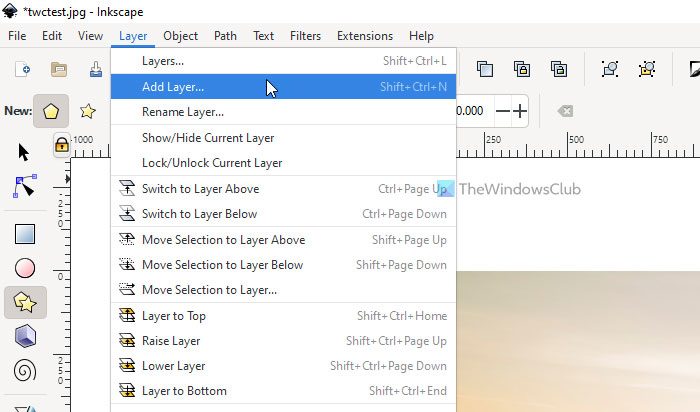Select Switch to Layer Below
The width and height of the screenshot is (700, 412).
coord(283,214)
